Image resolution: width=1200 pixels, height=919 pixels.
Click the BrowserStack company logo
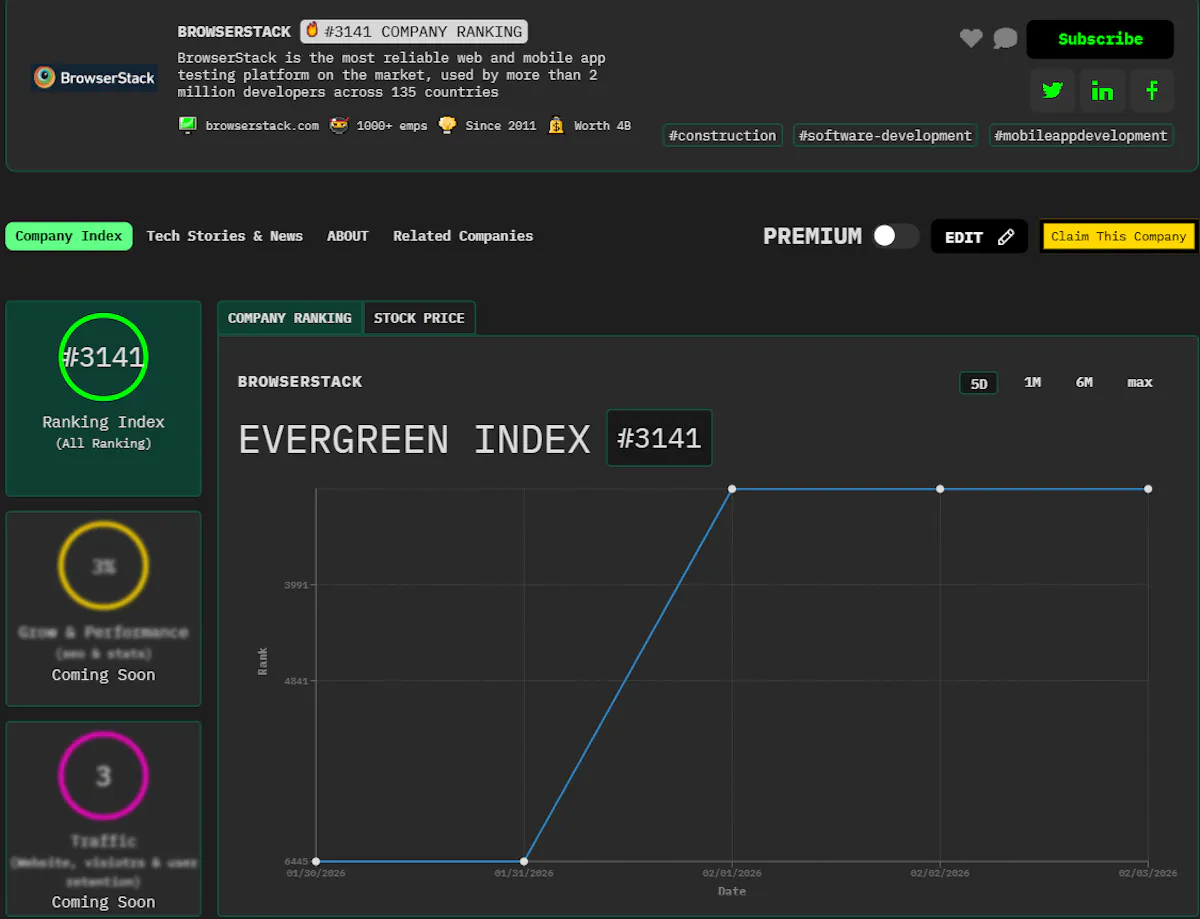tap(94, 77)
